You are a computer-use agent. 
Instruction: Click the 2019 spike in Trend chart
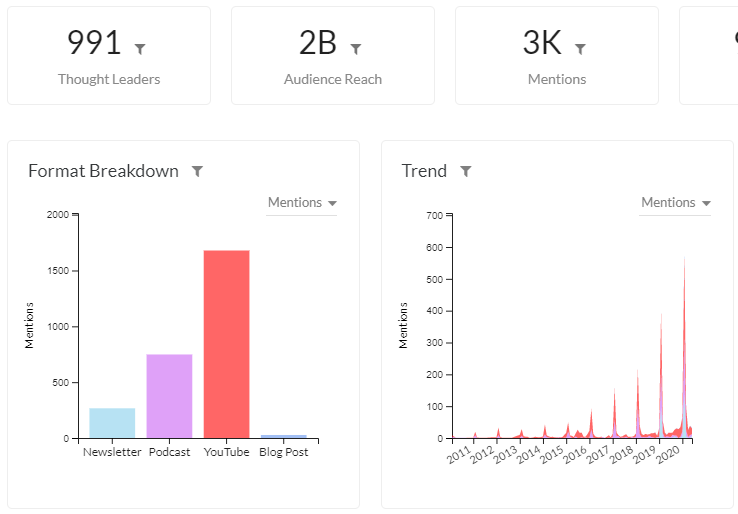(x=661, y=377)
